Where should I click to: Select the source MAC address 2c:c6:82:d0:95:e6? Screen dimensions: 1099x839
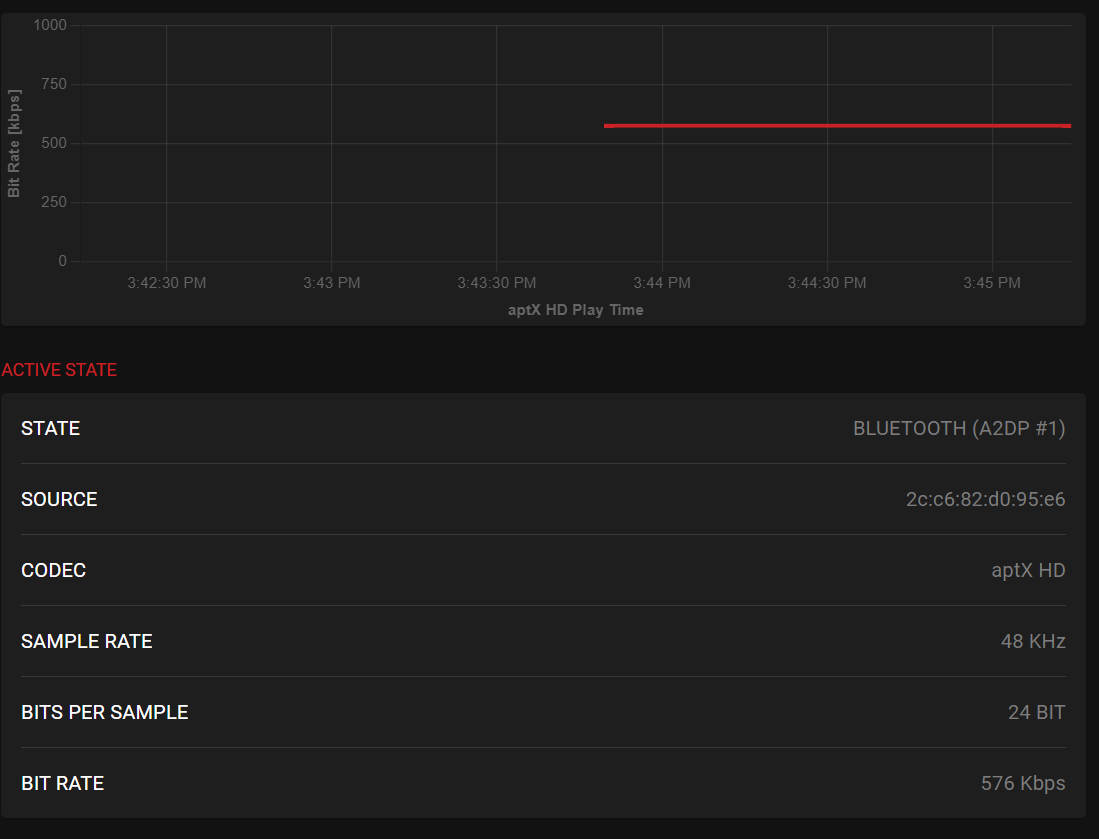click(985, 499)
